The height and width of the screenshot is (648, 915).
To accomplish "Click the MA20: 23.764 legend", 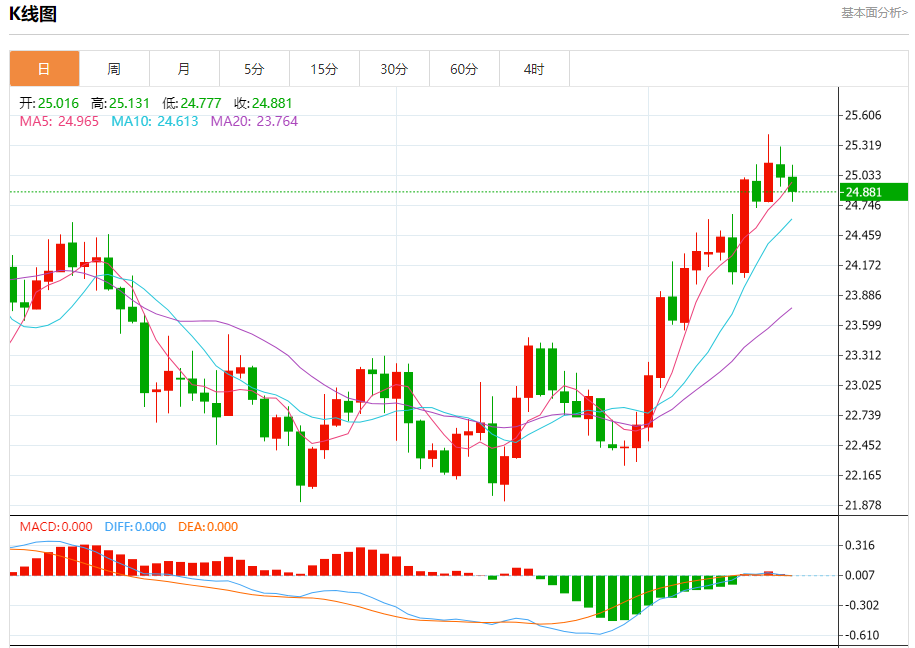I will coord(254,121).
